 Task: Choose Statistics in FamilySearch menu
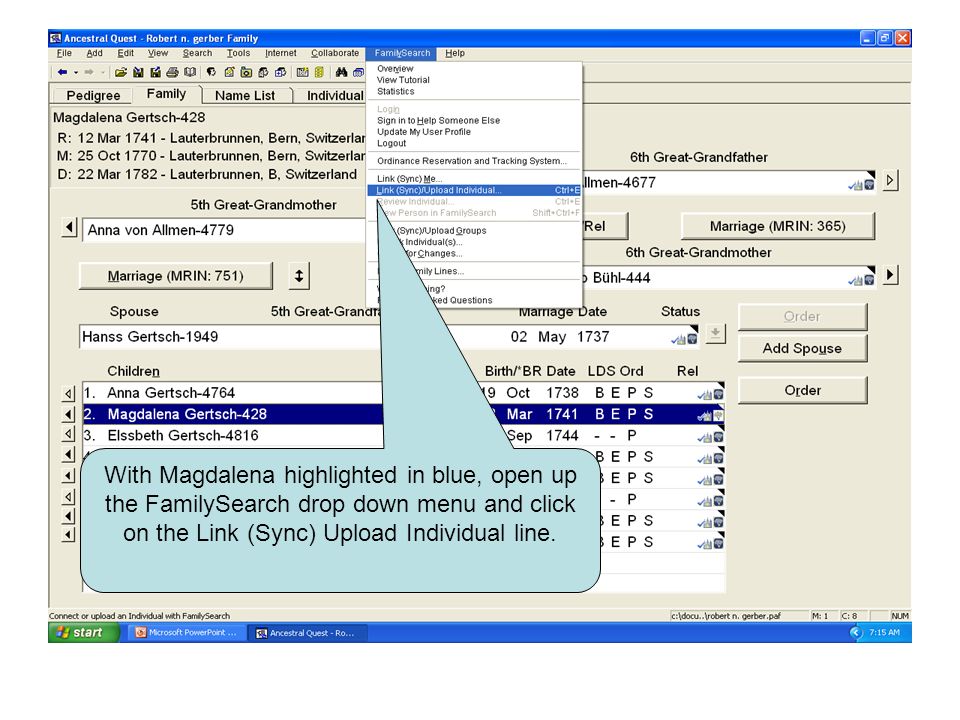pos(396,91)
